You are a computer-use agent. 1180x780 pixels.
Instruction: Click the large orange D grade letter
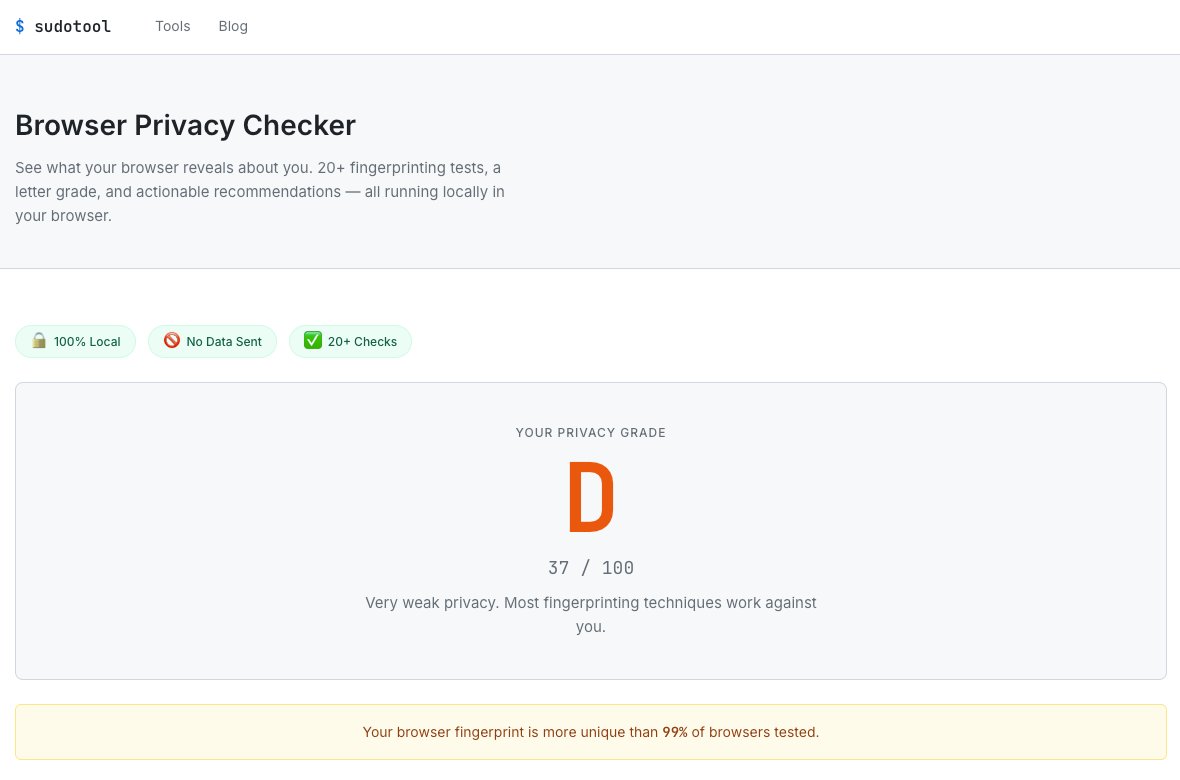591,497
